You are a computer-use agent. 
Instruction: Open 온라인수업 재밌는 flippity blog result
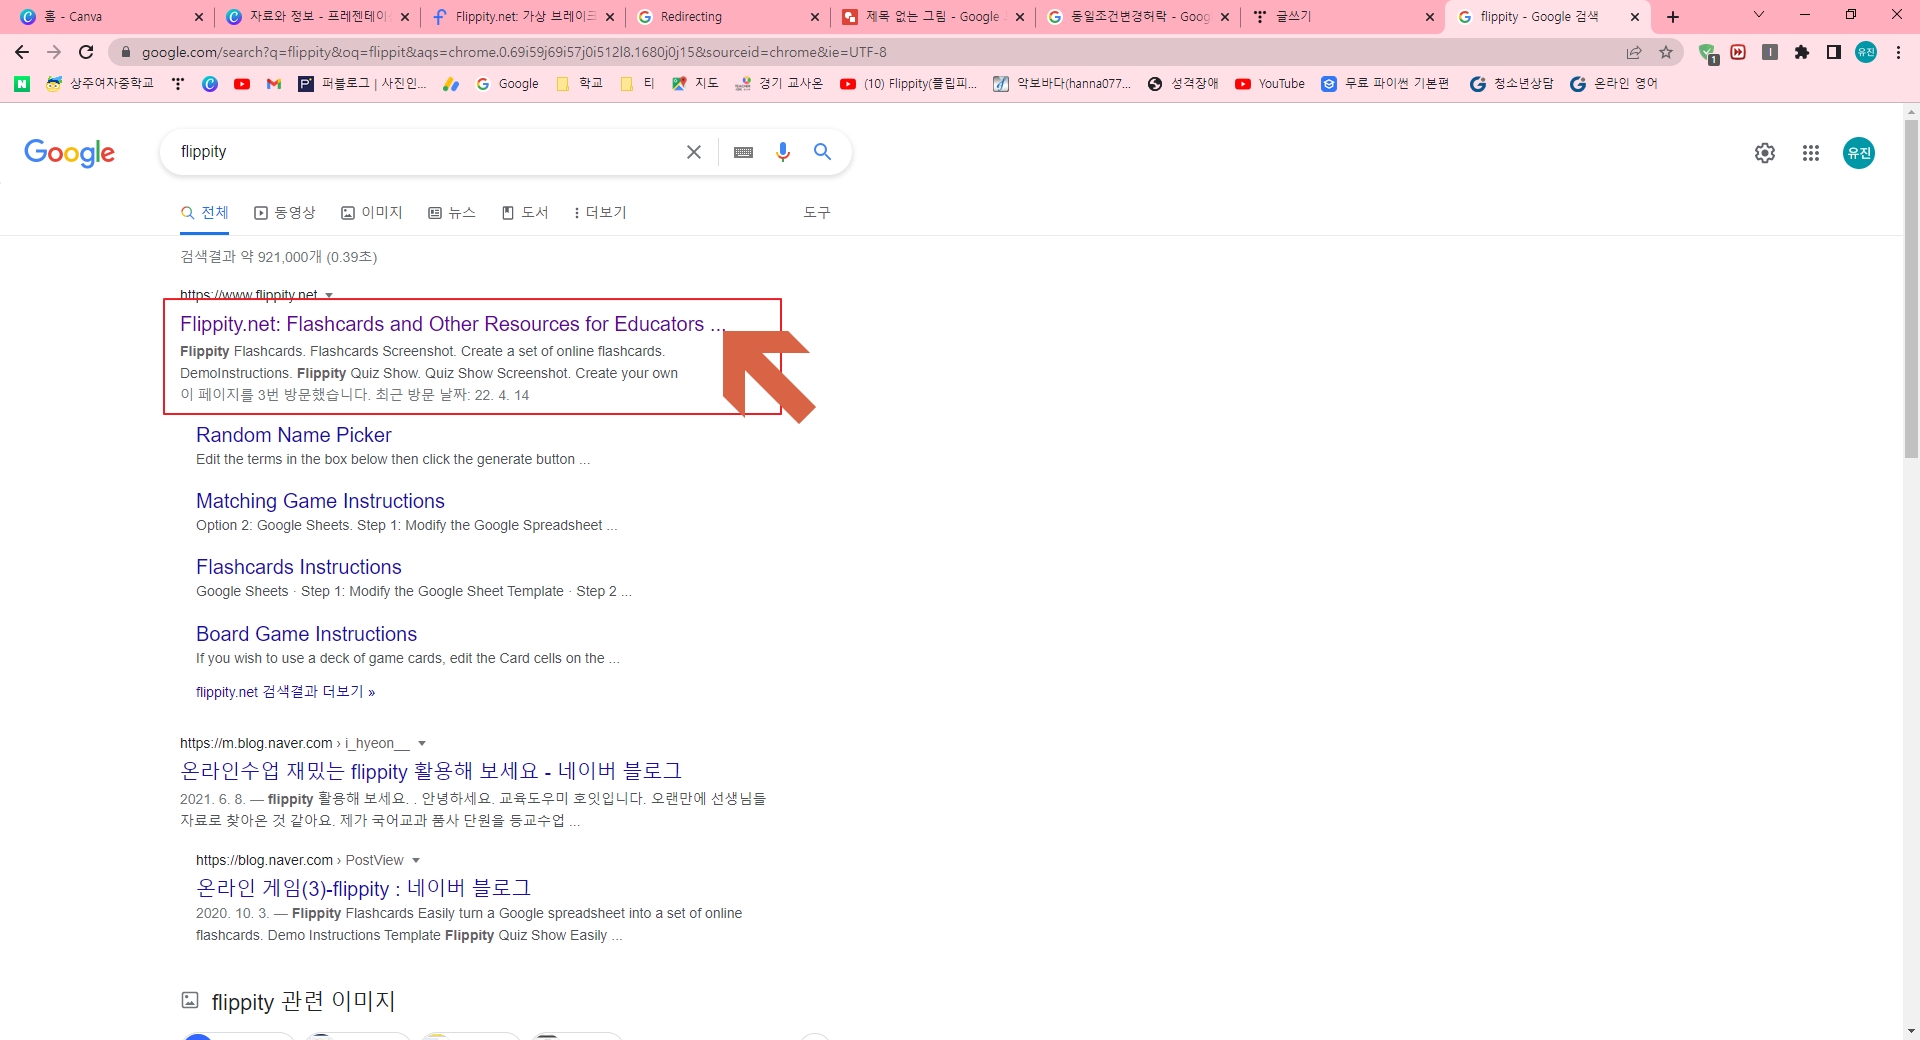pos(431,771)
